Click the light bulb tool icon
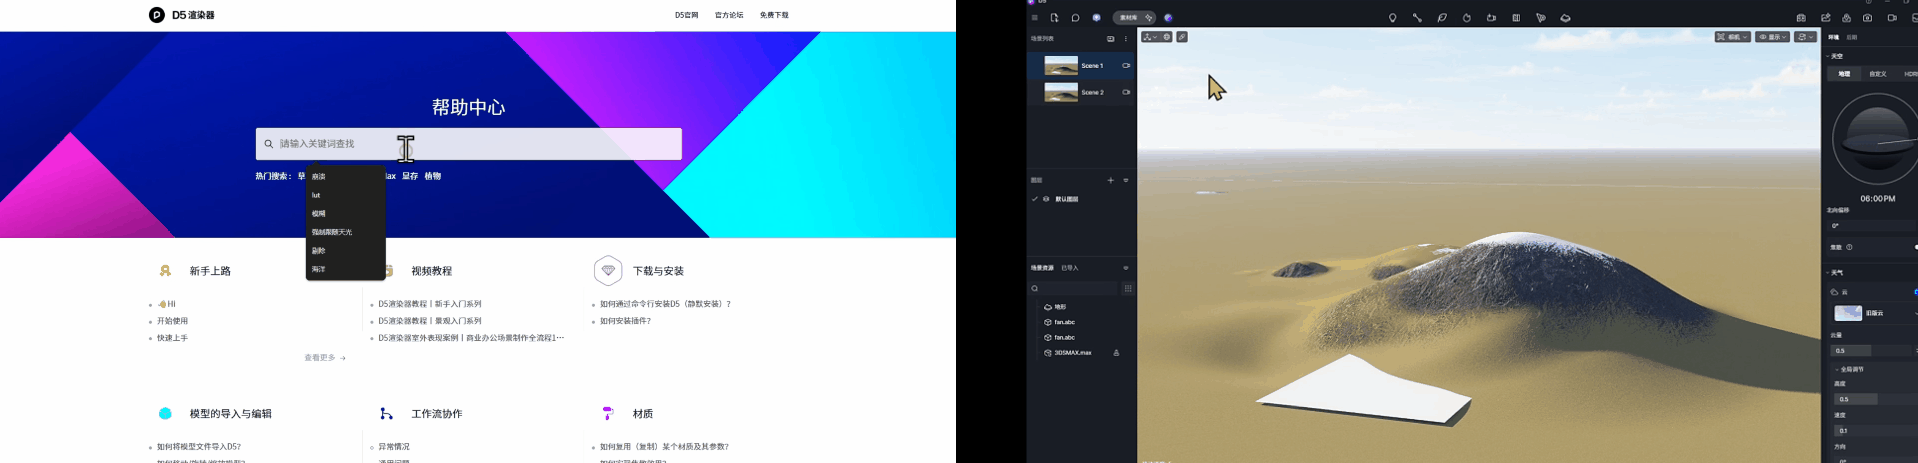1918x463 pixels. point(1392,18)
